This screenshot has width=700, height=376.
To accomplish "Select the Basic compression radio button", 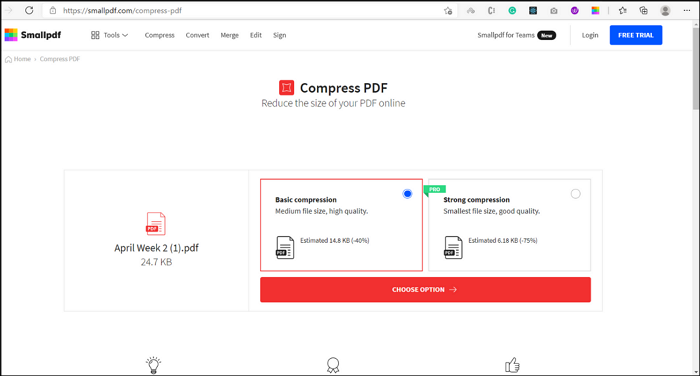I will [x=407, y=194].
